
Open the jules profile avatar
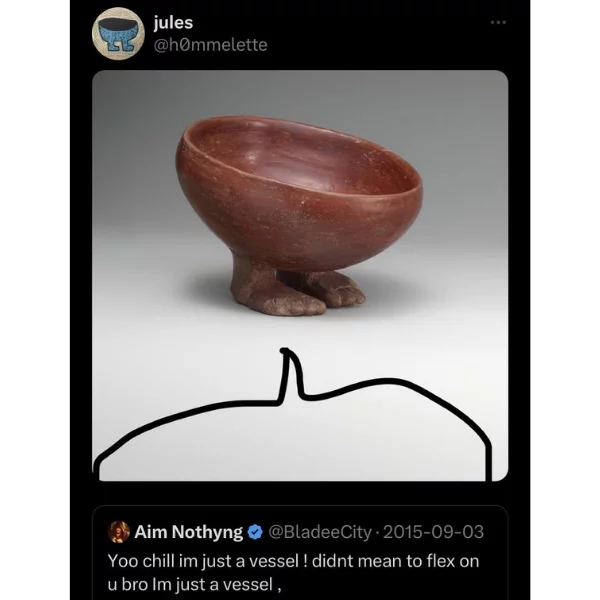coord(118,34)
